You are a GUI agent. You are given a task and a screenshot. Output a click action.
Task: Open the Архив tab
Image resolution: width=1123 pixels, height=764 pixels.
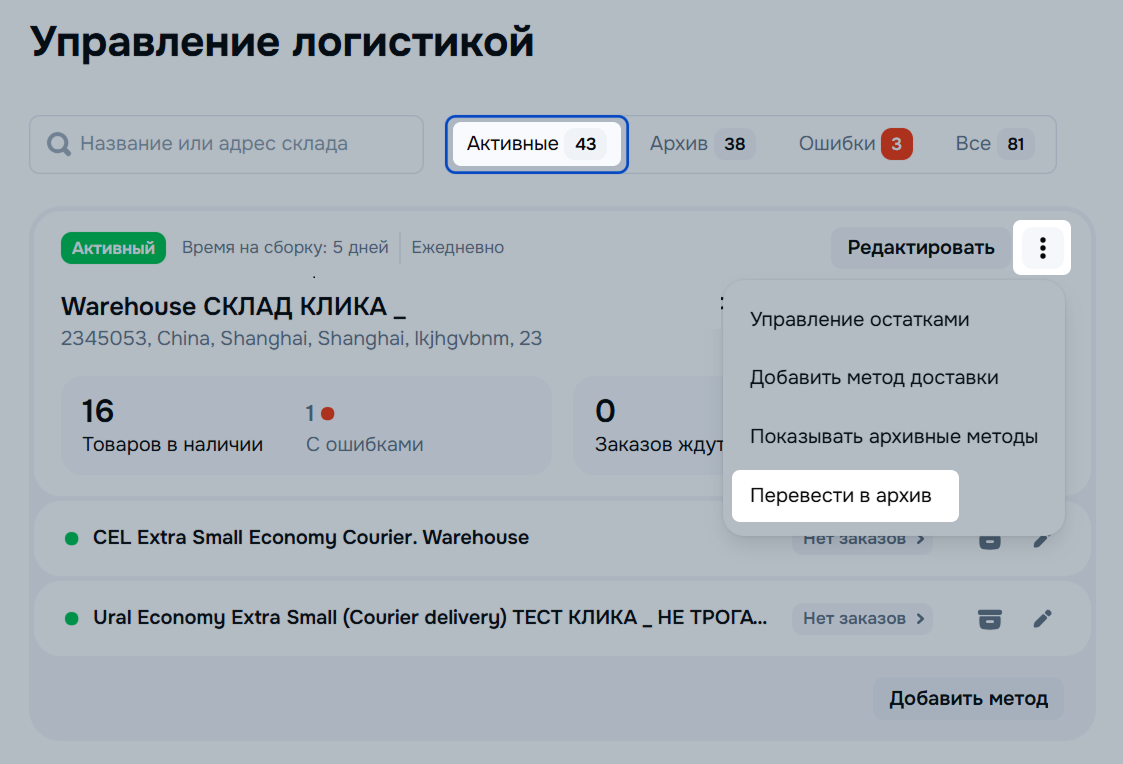click(701, 144)
